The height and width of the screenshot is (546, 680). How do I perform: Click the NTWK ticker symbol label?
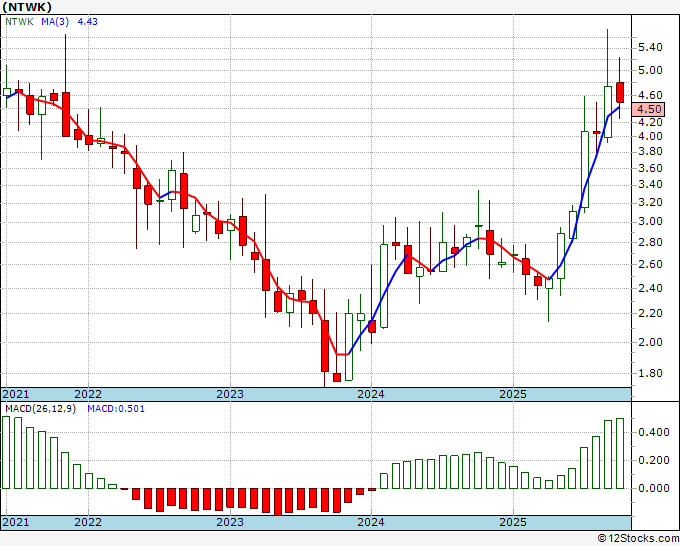(x=21, y=7)
